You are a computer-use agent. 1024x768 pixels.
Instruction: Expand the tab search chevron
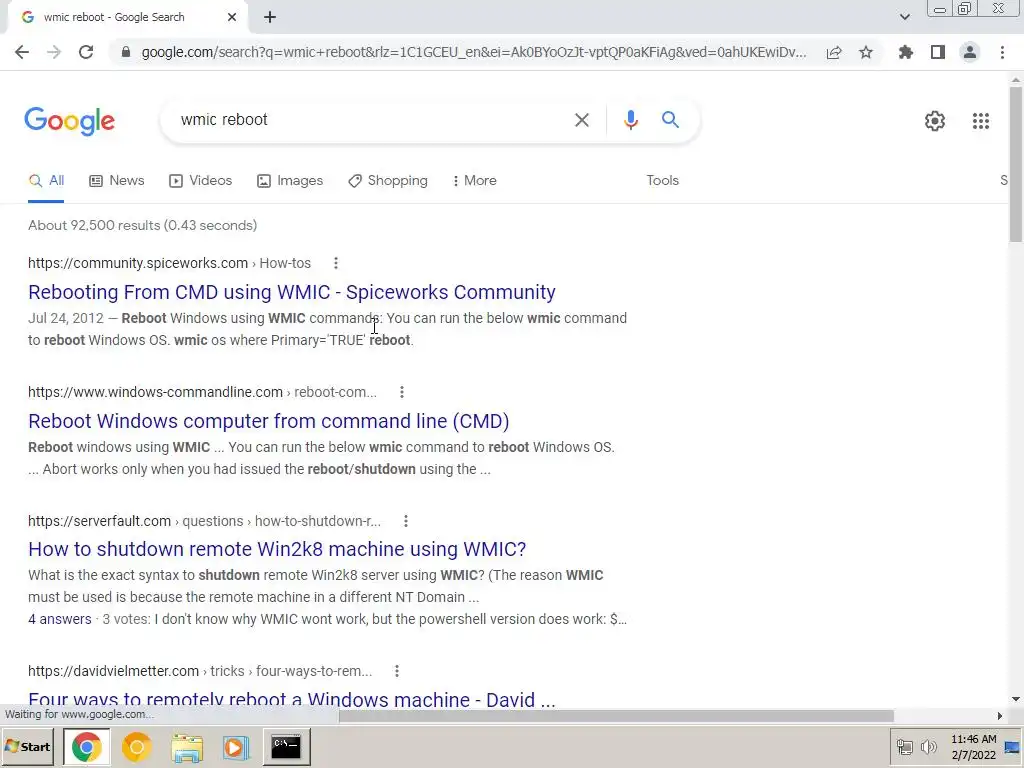click(904, 17)
